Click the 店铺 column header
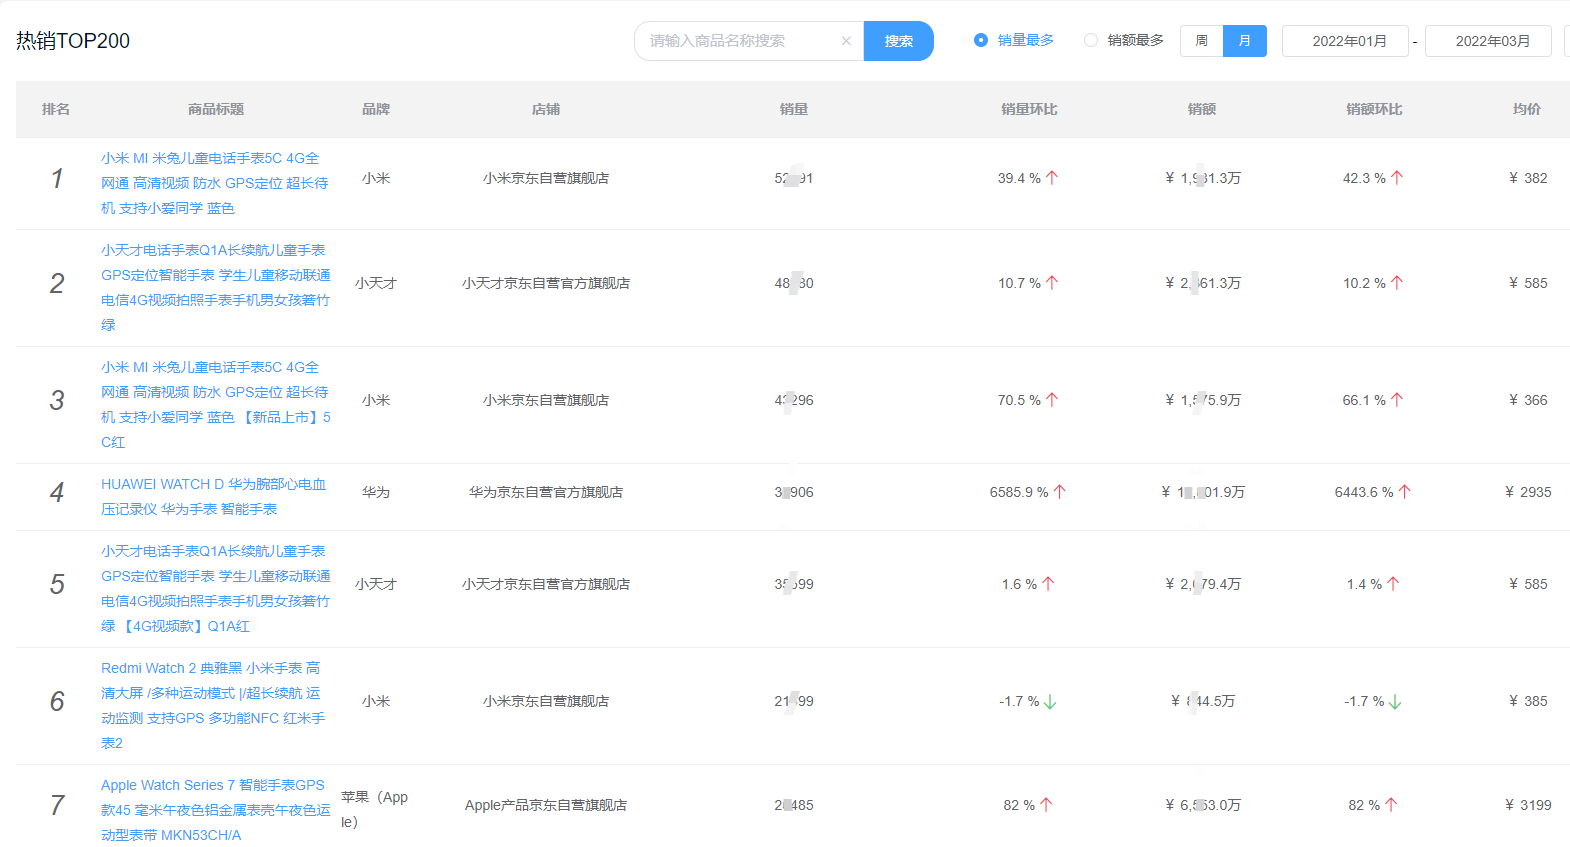Screen dimensions: 1570x847 pyautogui.click(x=546, y=109)
